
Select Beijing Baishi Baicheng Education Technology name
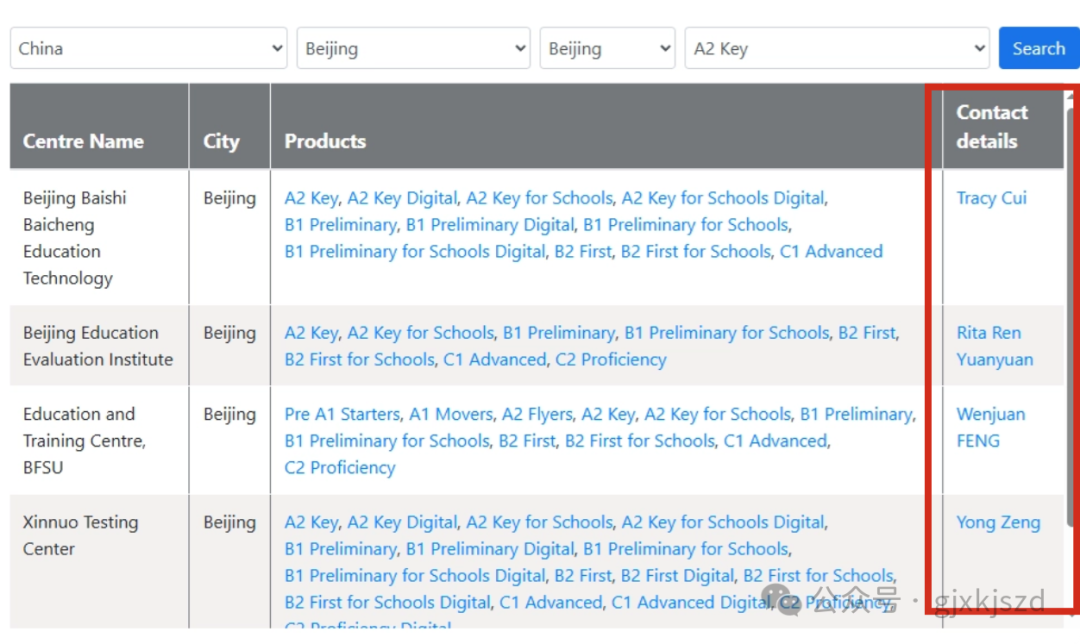(74, 238)
